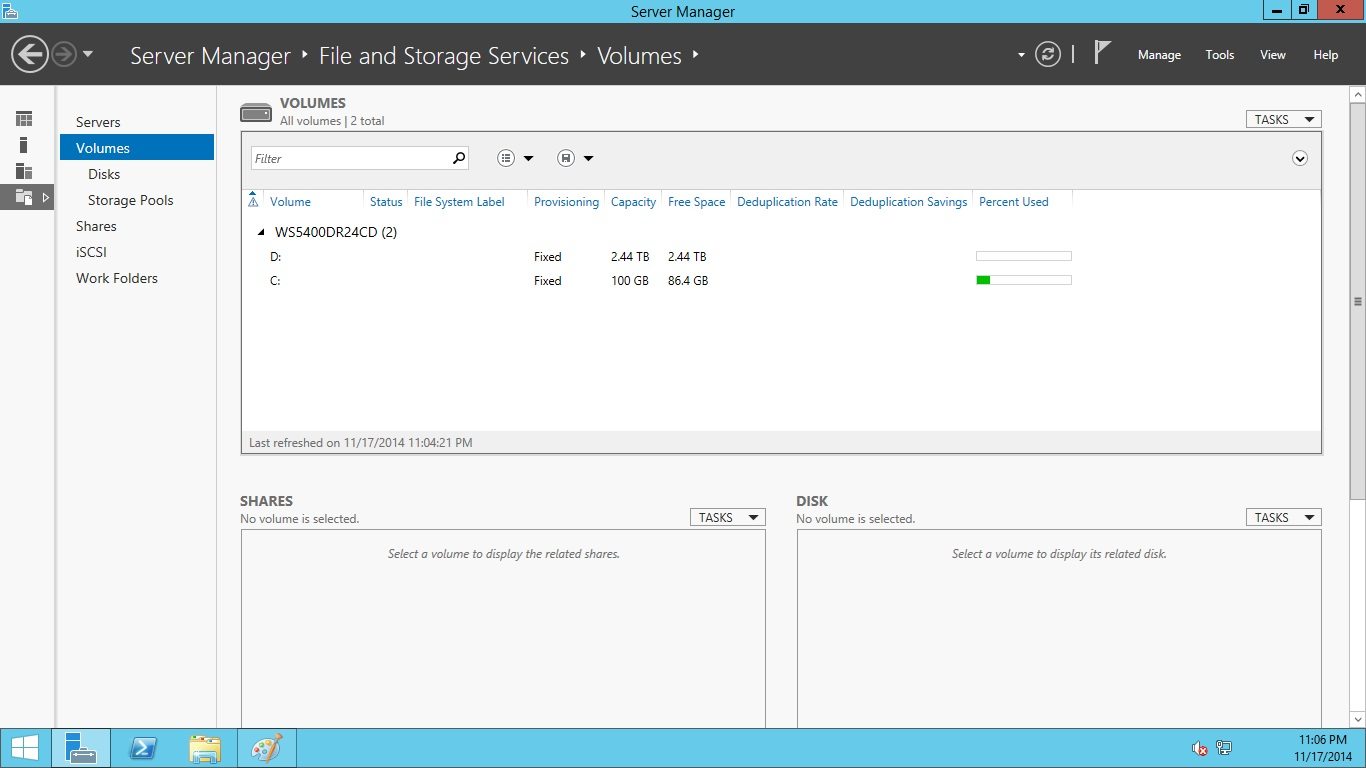This screenshot has height=768, width=1366.
Task: Open the Windows Start button
Action: coord(24,748)
